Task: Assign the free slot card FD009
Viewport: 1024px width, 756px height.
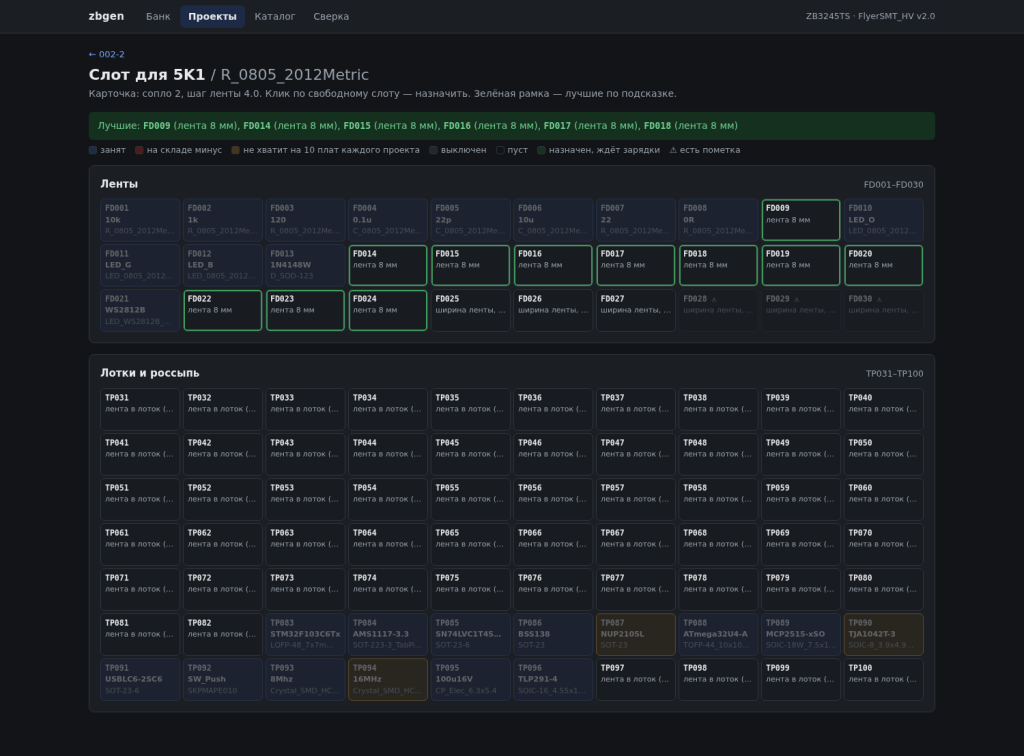Action: point(801,220)
